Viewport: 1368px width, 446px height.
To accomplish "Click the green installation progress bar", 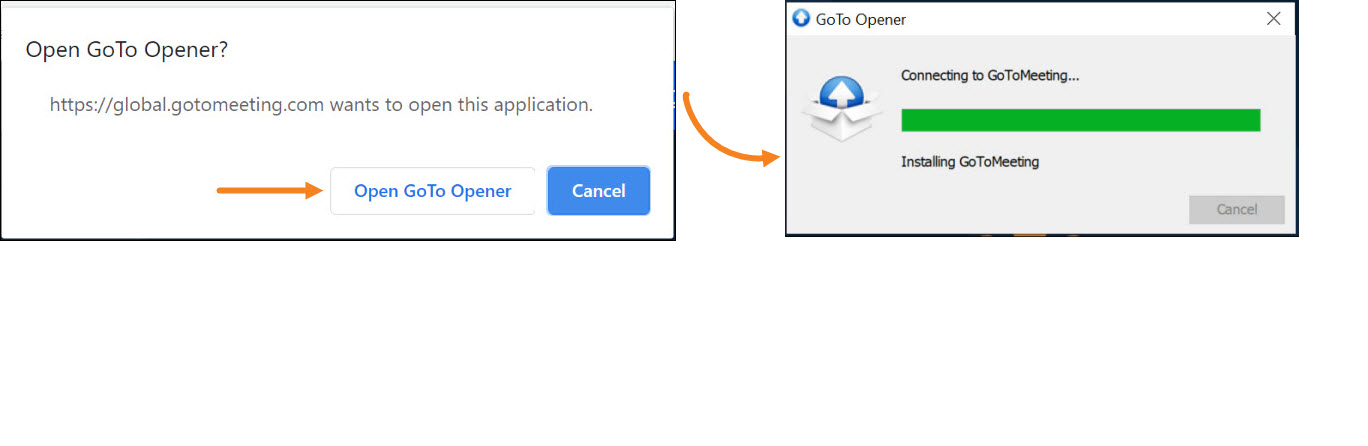I will coord(1081,120).
